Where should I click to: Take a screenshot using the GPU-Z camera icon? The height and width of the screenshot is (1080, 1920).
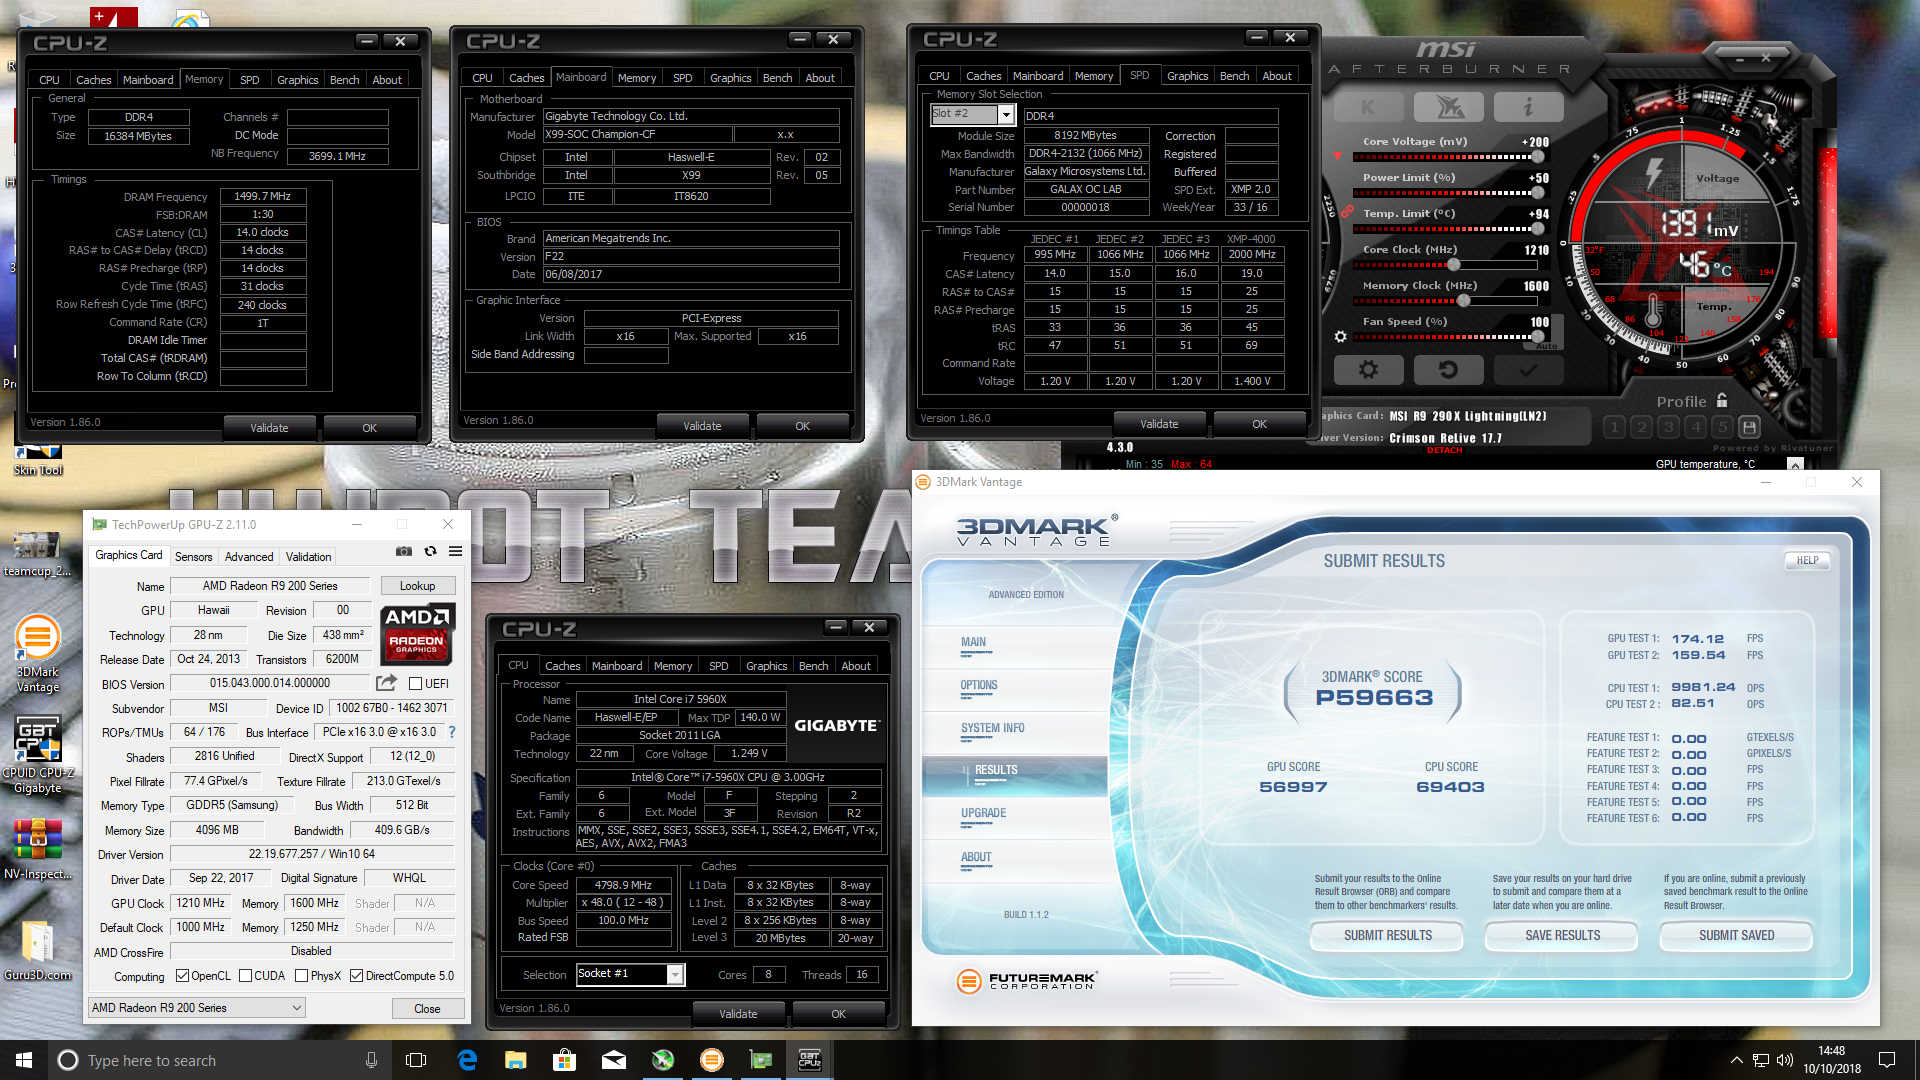click(x=404, y=551)
